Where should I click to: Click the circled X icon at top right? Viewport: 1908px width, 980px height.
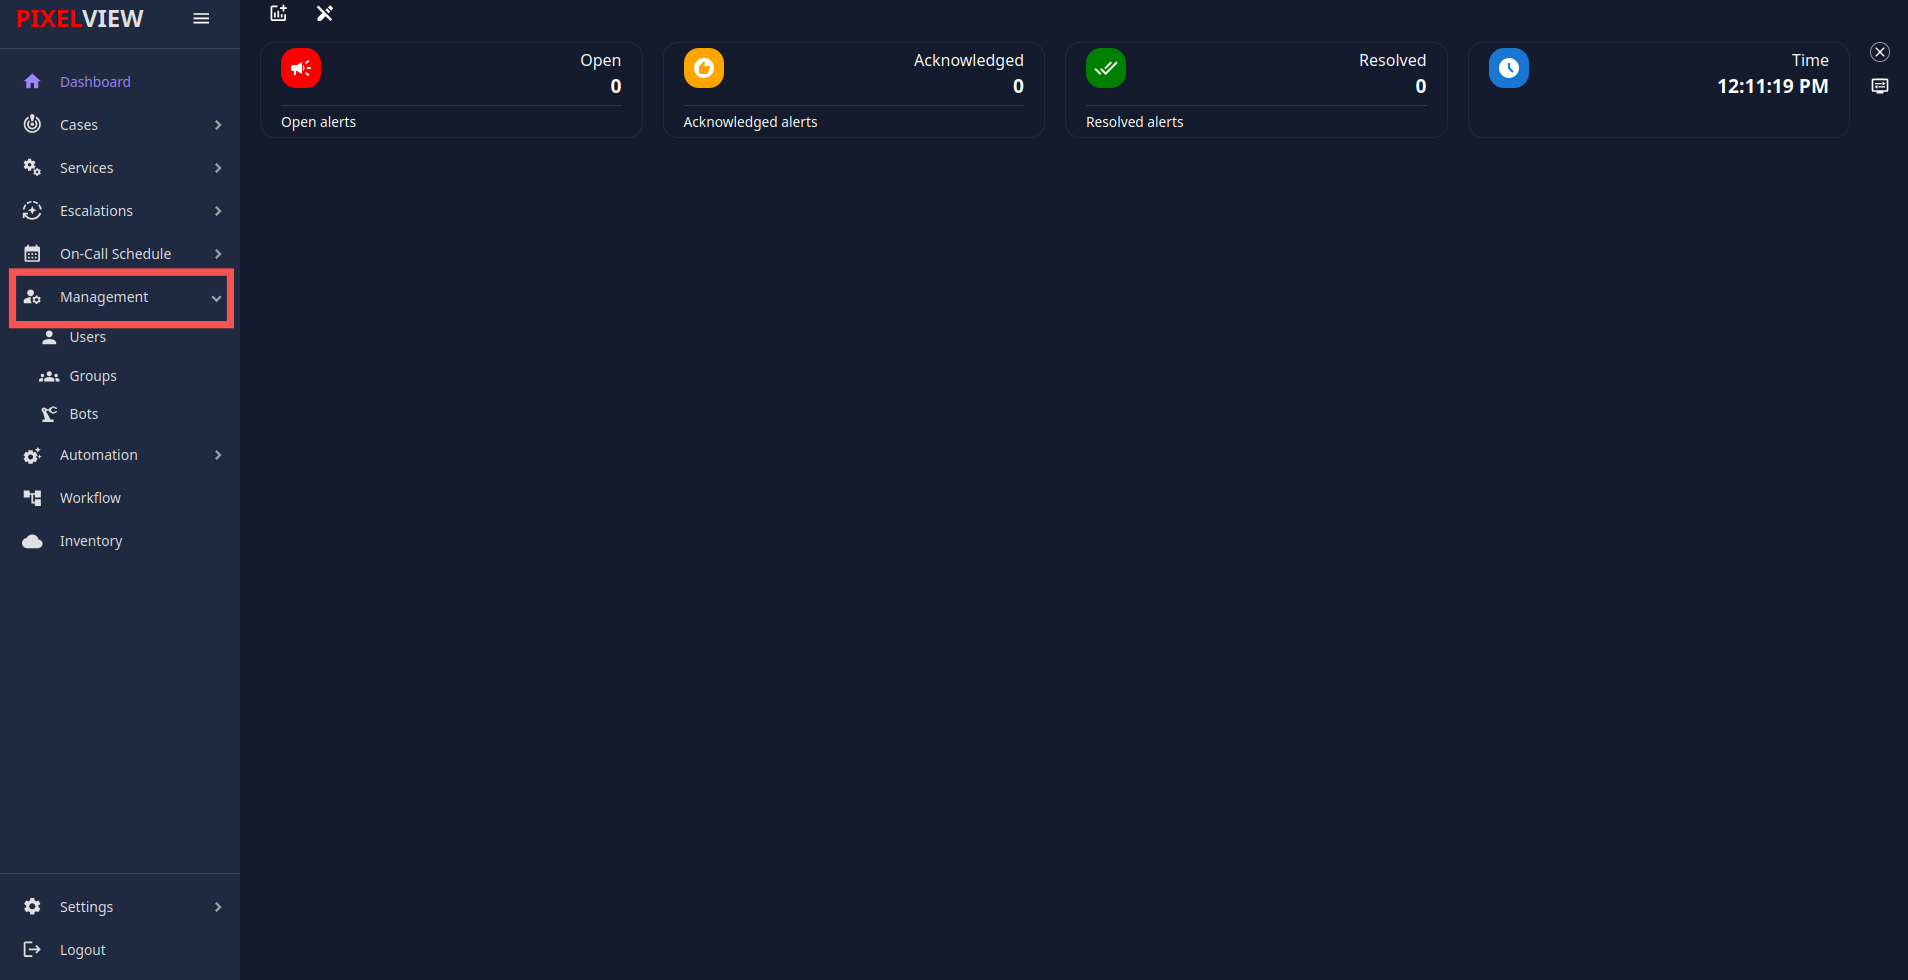[1880, 52]
